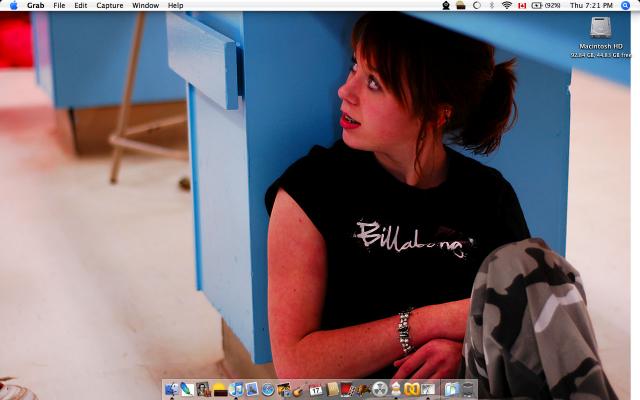The height and width of the screenshot is (400, 640).
Task: Open the Wi-Fi AirPort status menu
Action: 507,5
